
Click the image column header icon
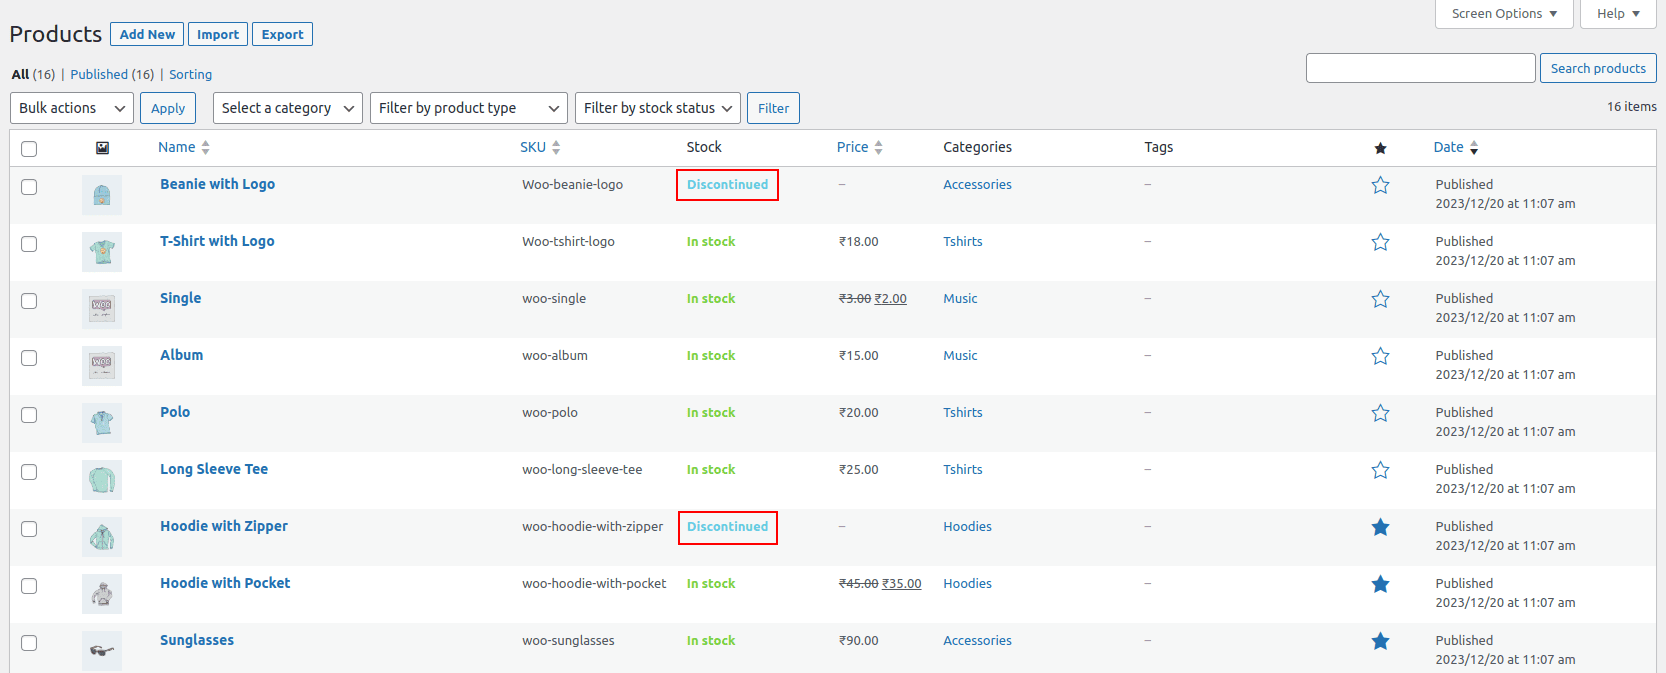click(102, 148)
